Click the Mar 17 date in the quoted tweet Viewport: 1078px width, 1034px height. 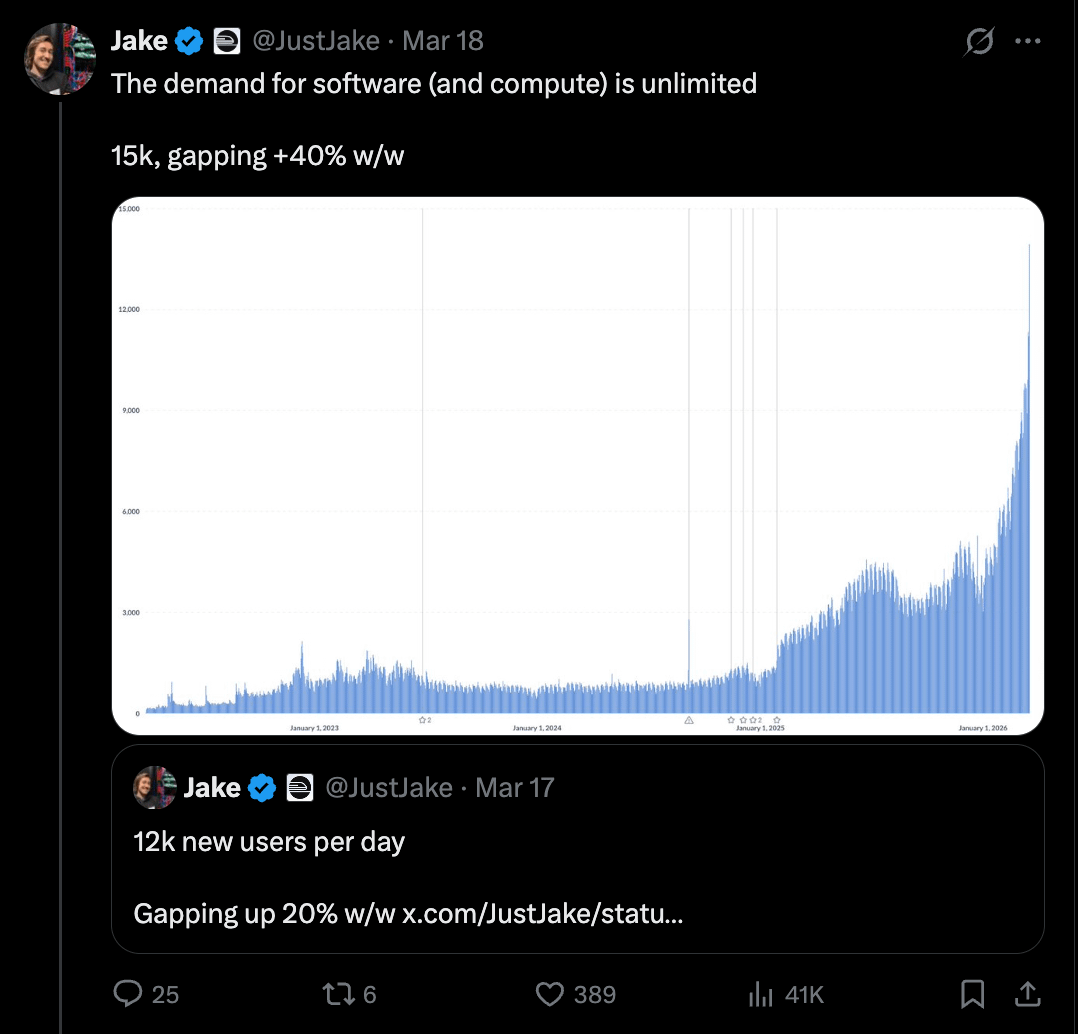515,788
